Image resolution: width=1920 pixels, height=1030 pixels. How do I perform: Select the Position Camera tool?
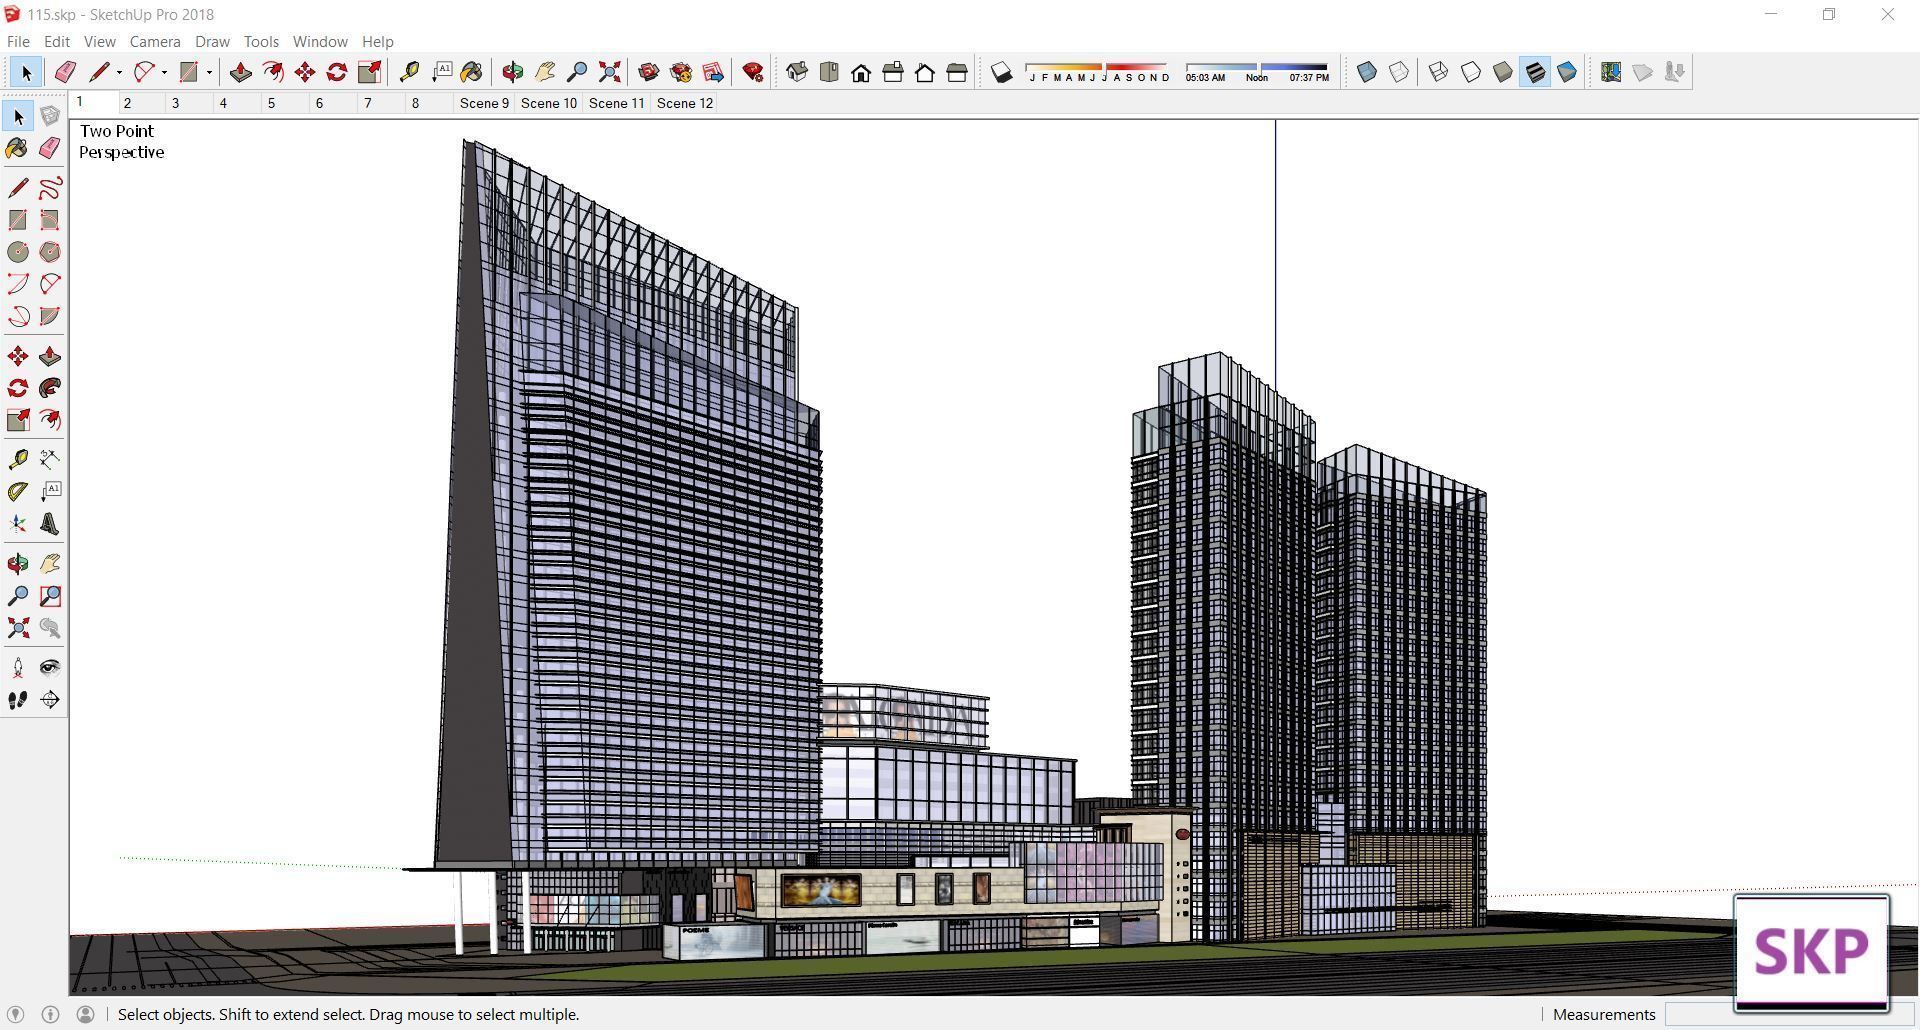[x=18, y=668]
